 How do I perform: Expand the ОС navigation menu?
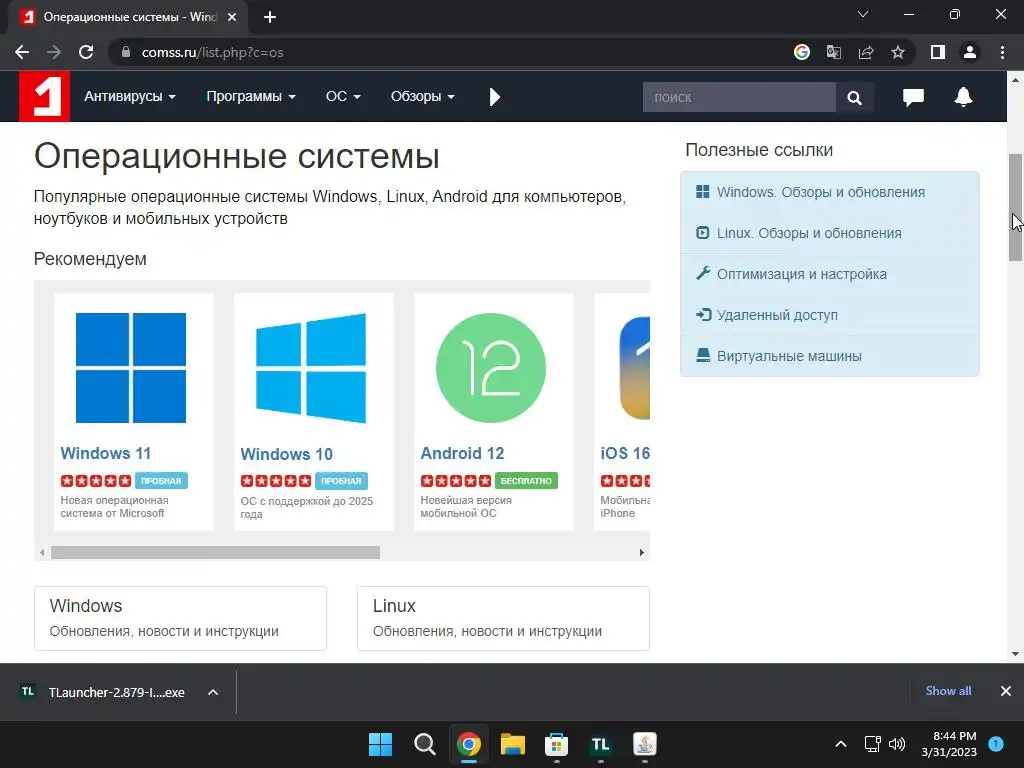343,97
